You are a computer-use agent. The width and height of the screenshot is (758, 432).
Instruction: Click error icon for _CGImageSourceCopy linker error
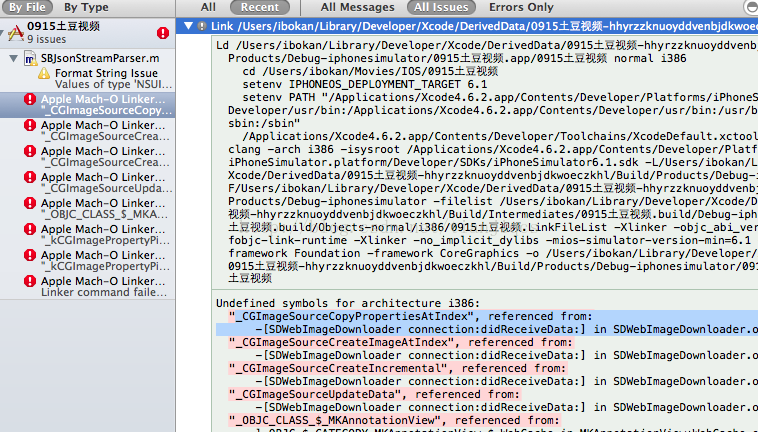click(30, 100)
